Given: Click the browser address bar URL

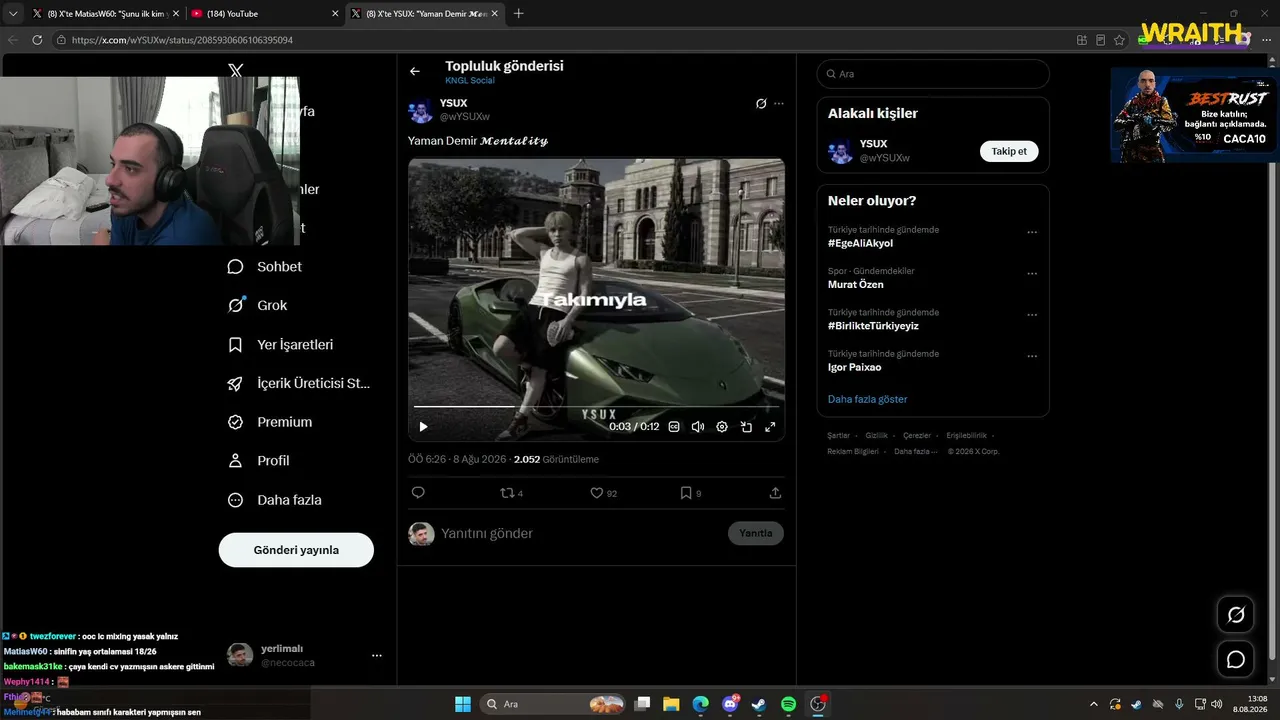Looking at the screenshot, I should (182, 40).
